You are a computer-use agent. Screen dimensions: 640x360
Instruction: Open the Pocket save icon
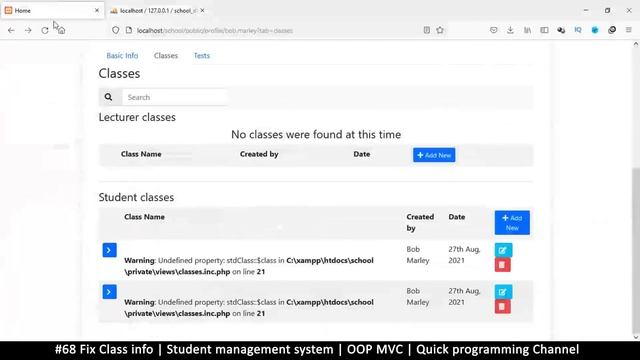tap(493, 30)
